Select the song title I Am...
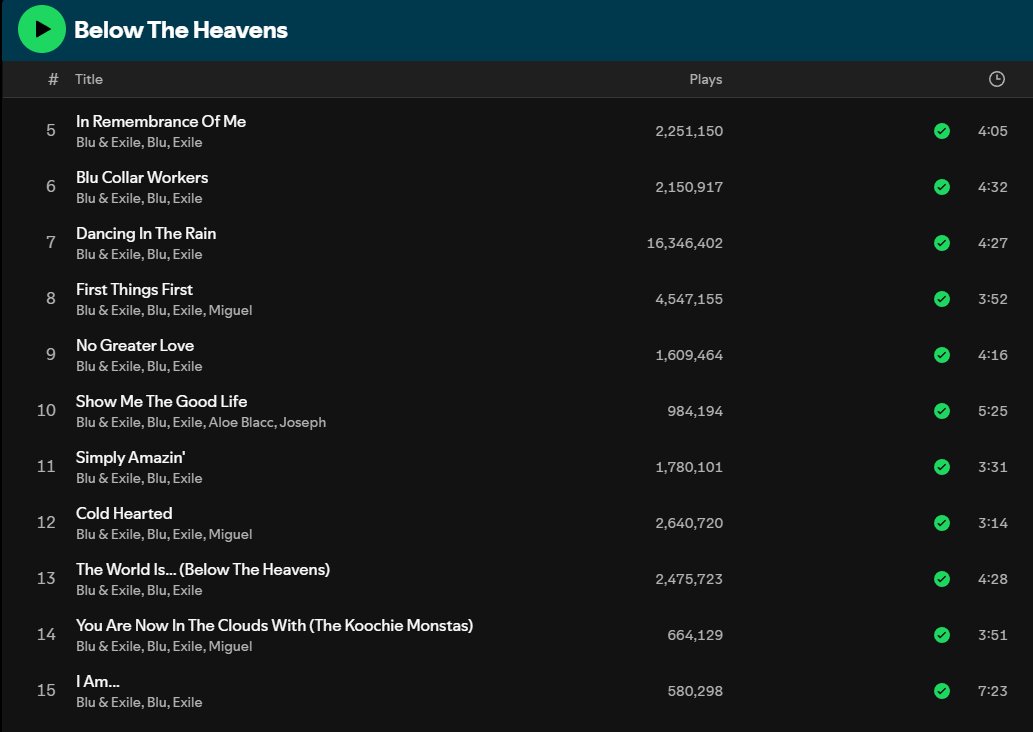This screenshot has width=1033, height=732. click(98, 681)
